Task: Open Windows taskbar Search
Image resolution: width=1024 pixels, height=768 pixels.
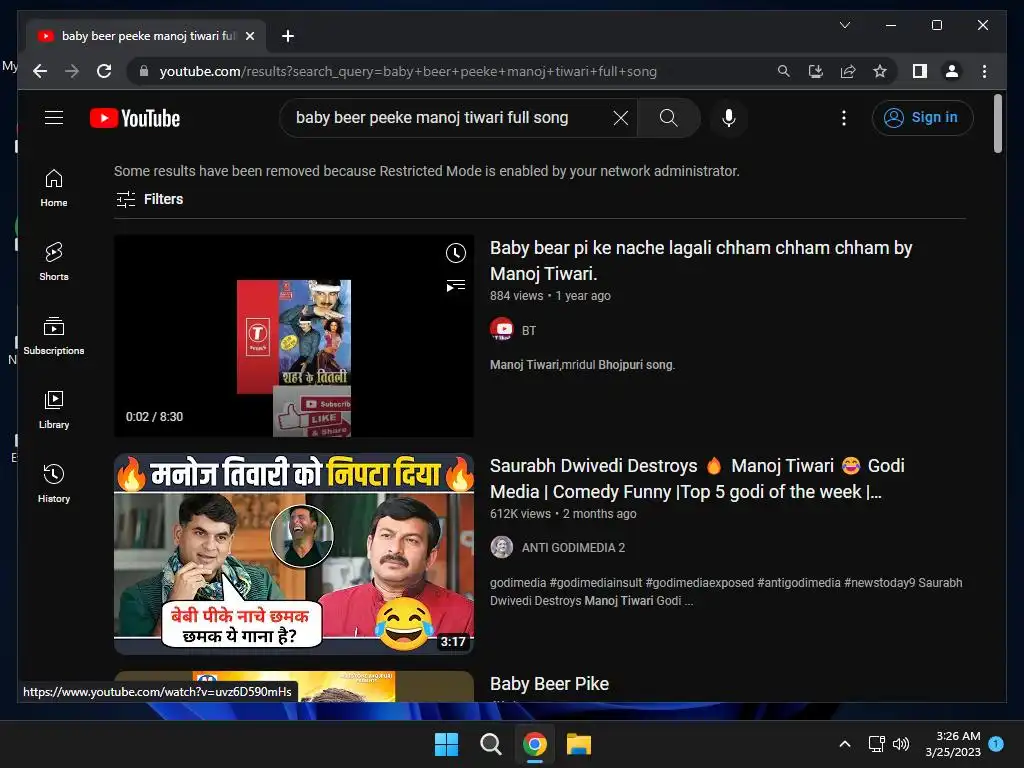Action: (490, 744)
